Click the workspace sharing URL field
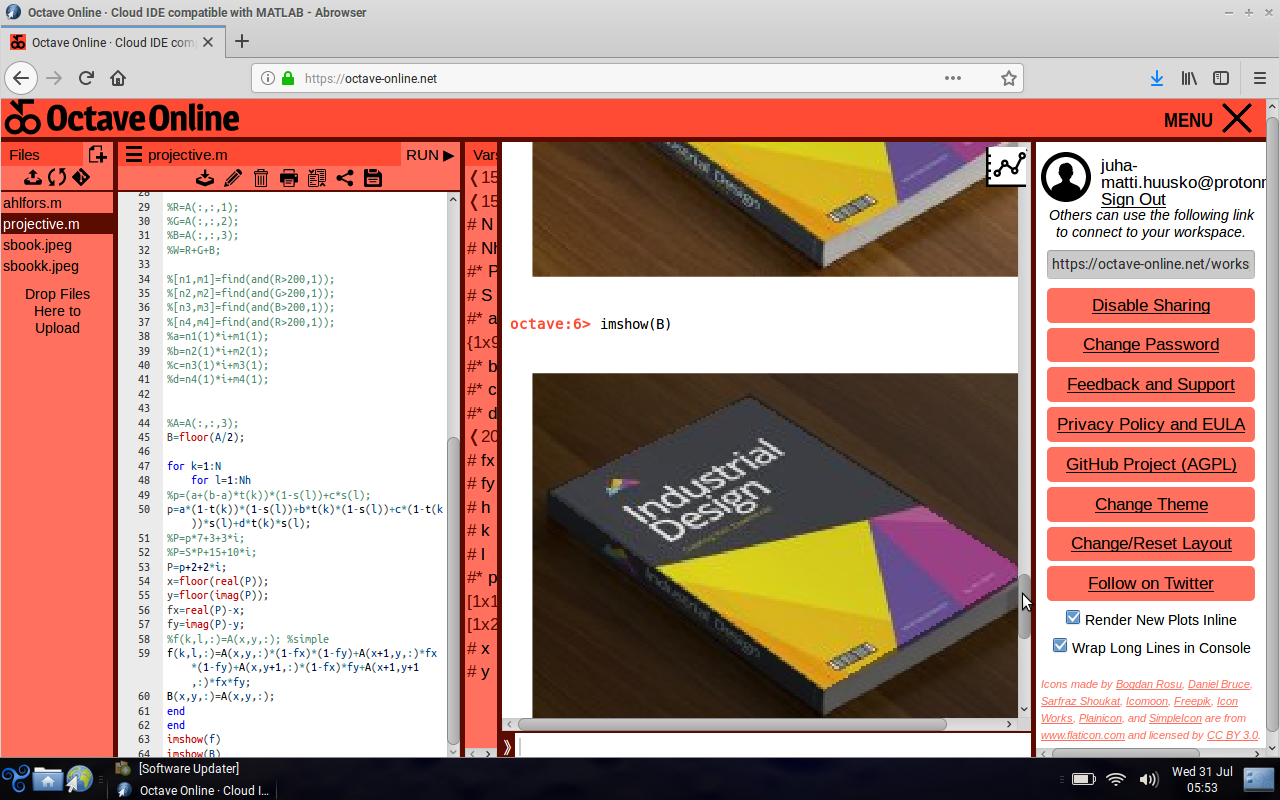This screenshot has width=1280, height=800. tap(1151, 264)
